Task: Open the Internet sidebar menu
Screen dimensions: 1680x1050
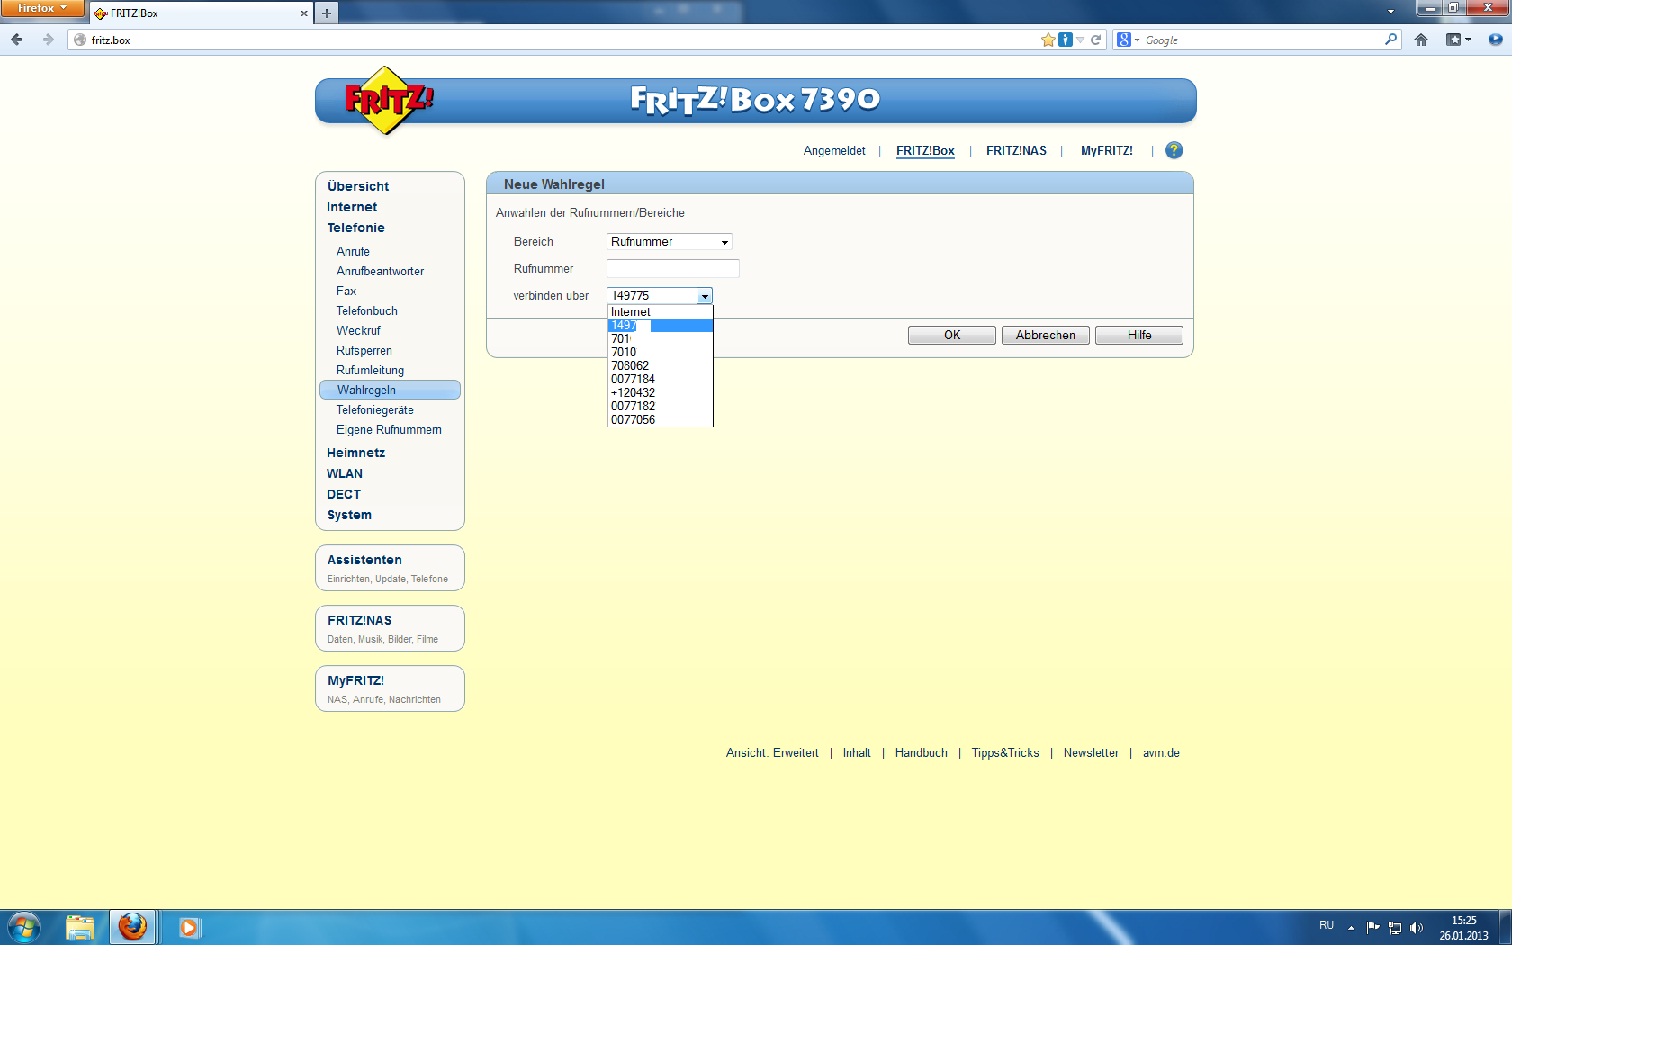Action: (352, 207)
